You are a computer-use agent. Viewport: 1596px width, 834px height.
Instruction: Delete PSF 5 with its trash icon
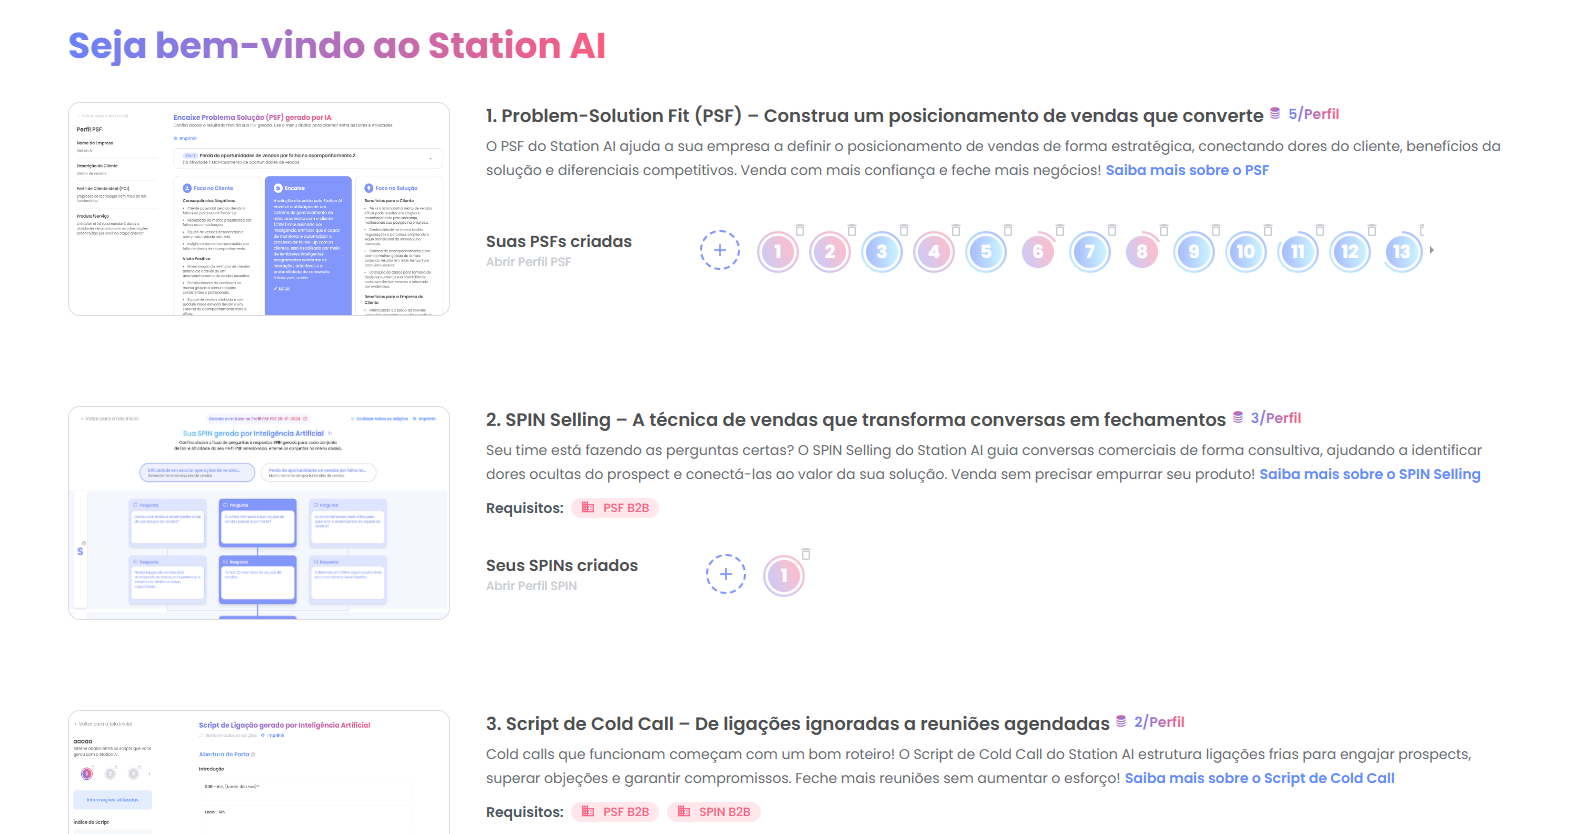1008,230
